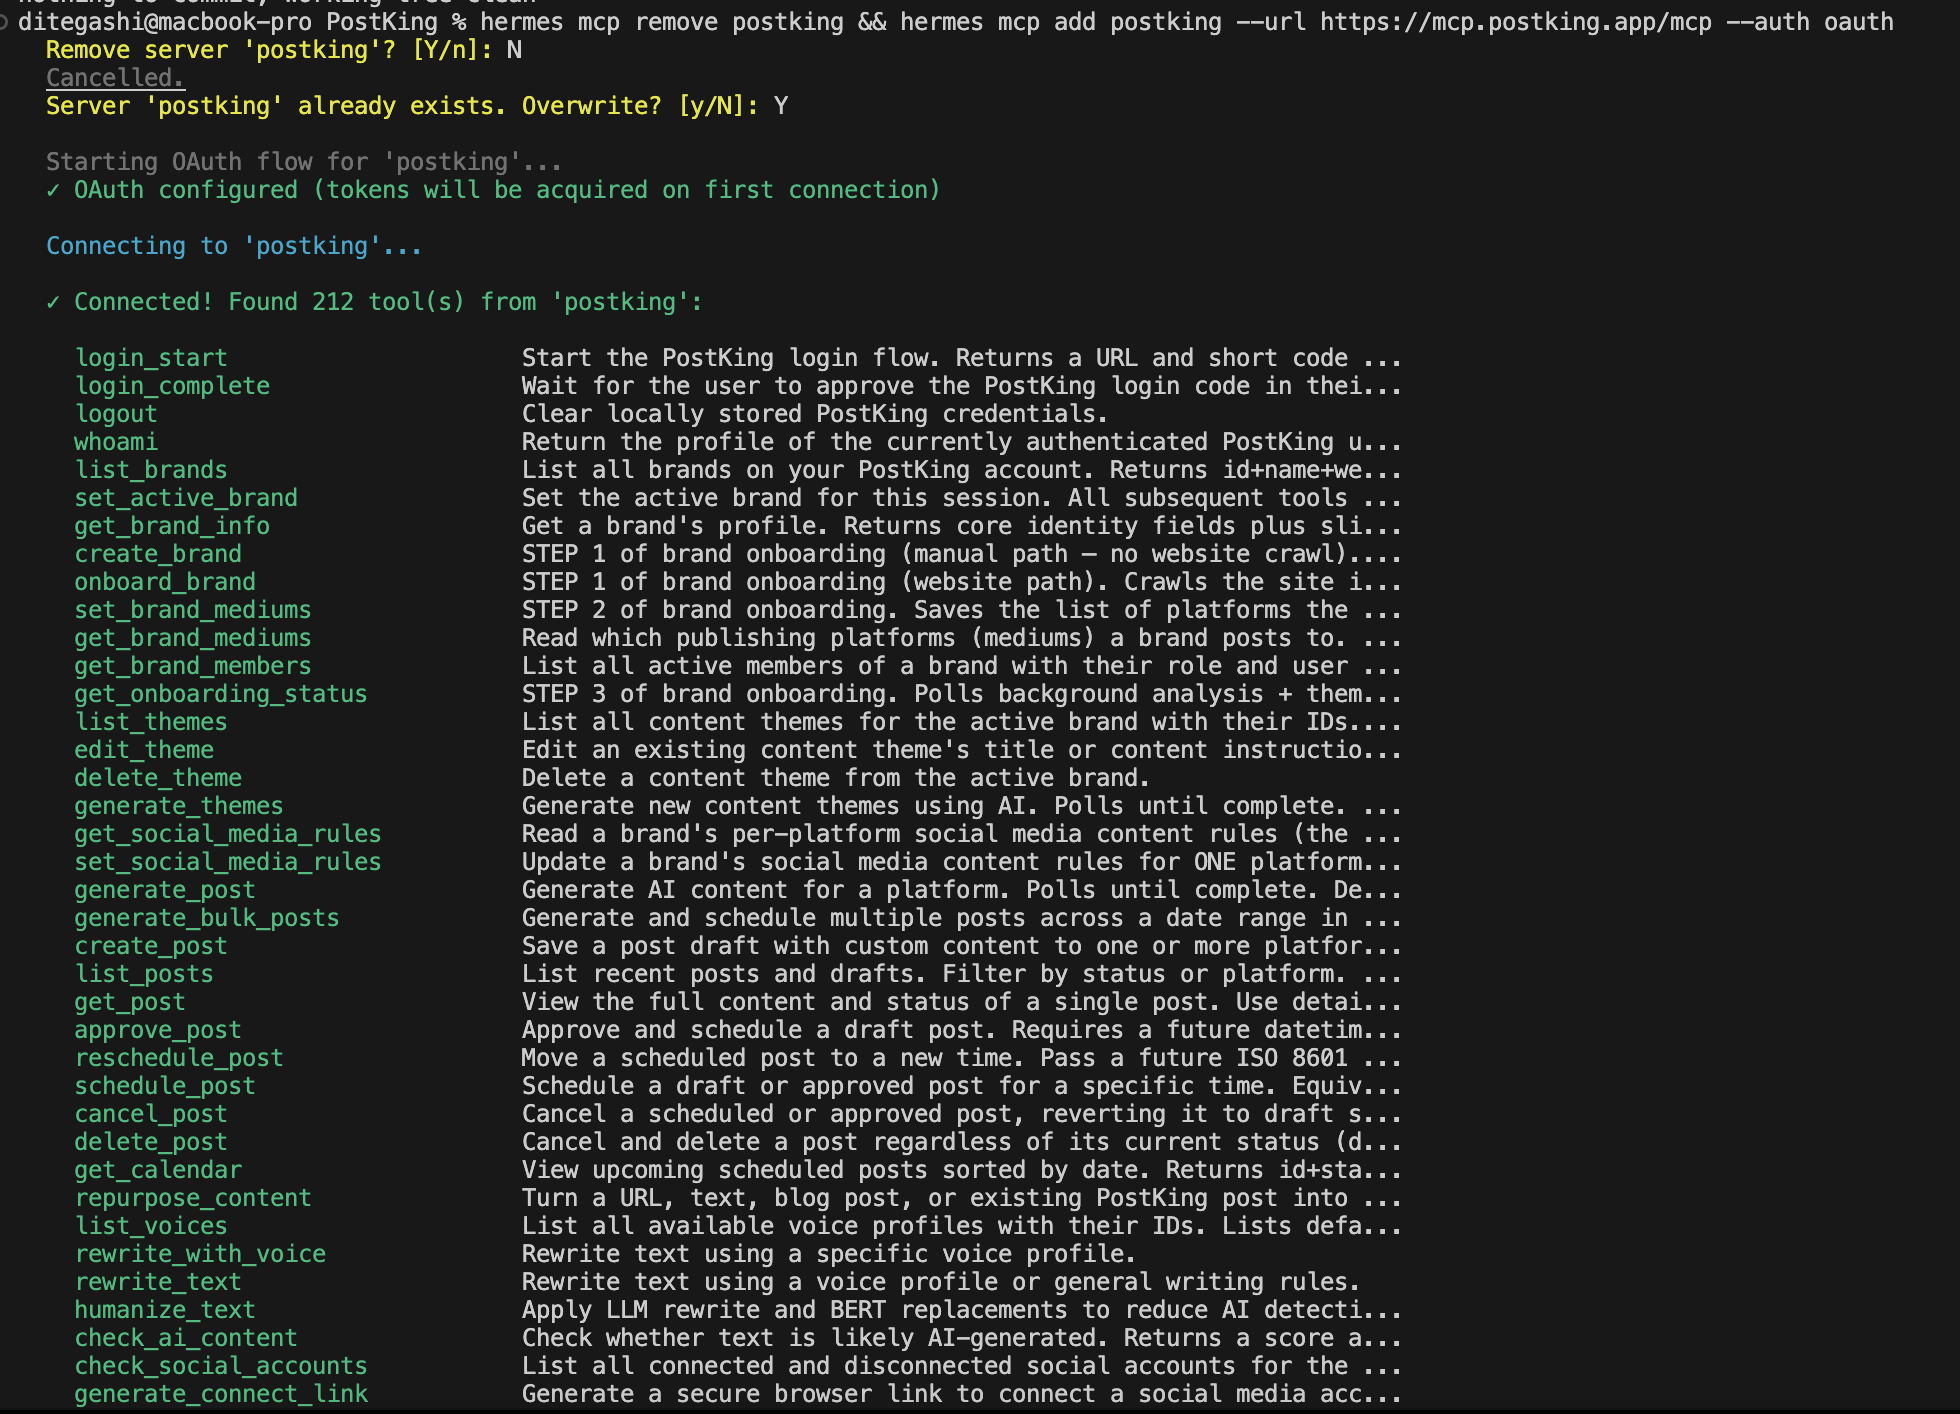Select the edit_theme tool name
Viewport: 1960px width, 1414px height.
tap(144, 750)
